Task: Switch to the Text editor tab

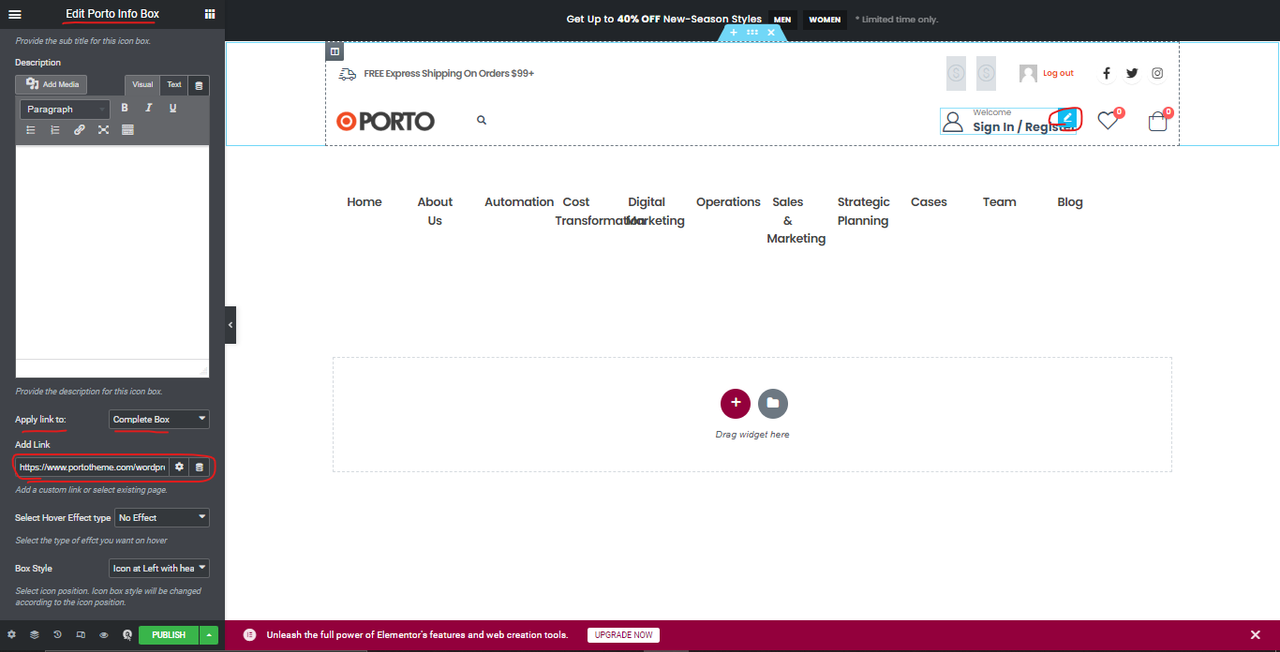Action: pyautogui.click(x=174, y=85)
